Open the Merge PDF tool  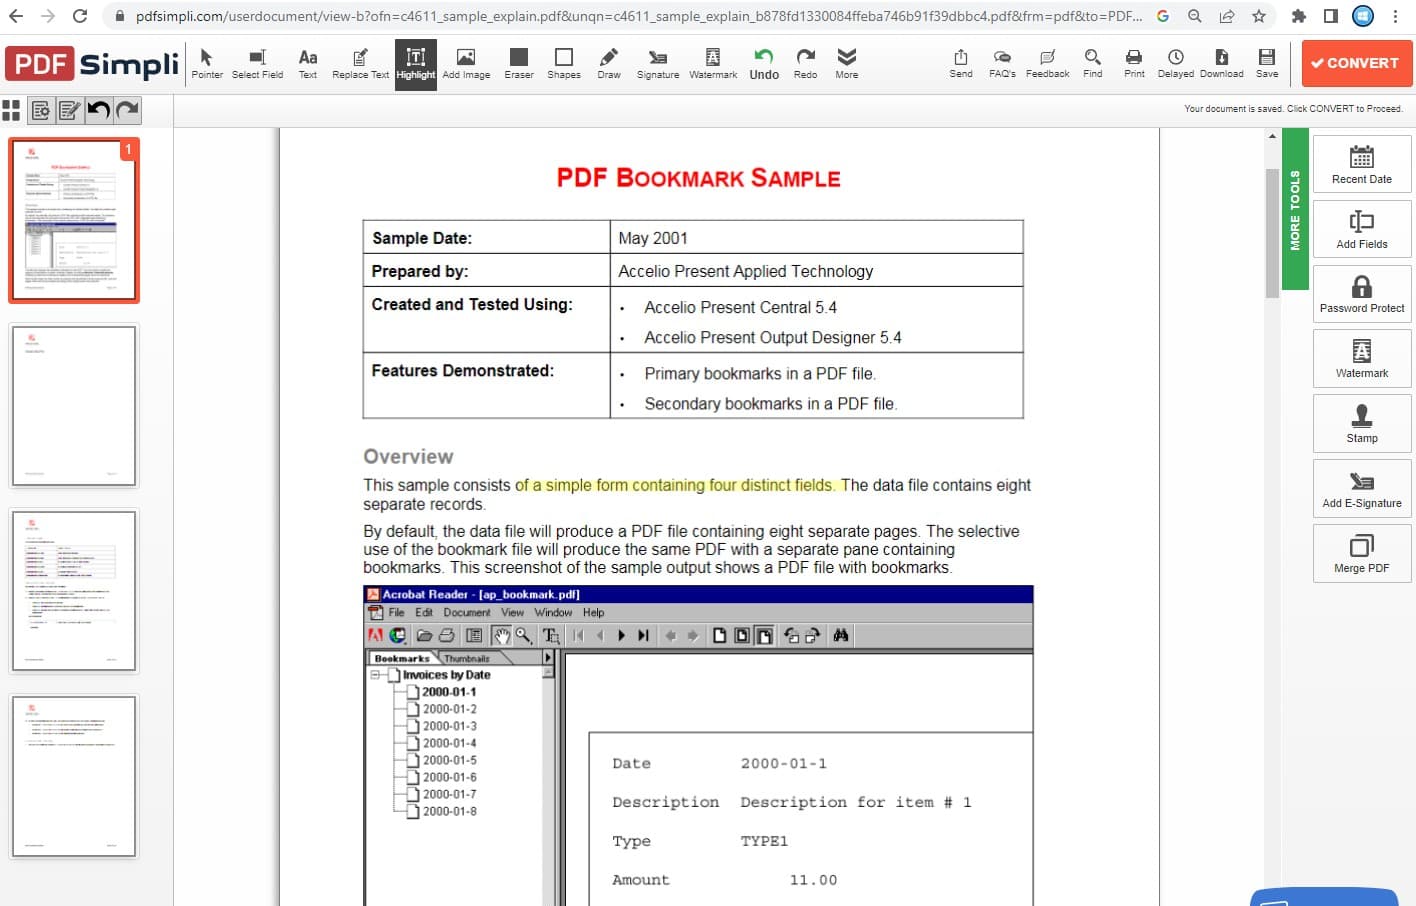(1361, 553)
